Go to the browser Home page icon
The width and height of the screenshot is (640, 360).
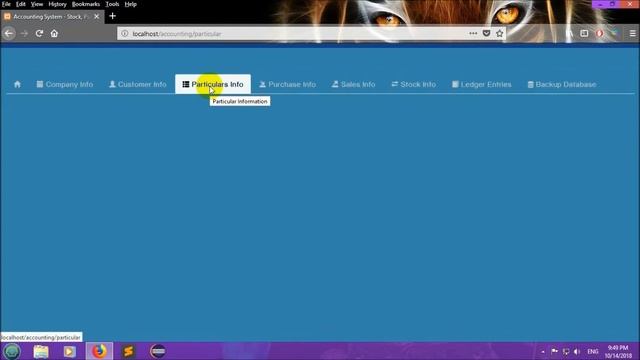click(x=54, y=33)
